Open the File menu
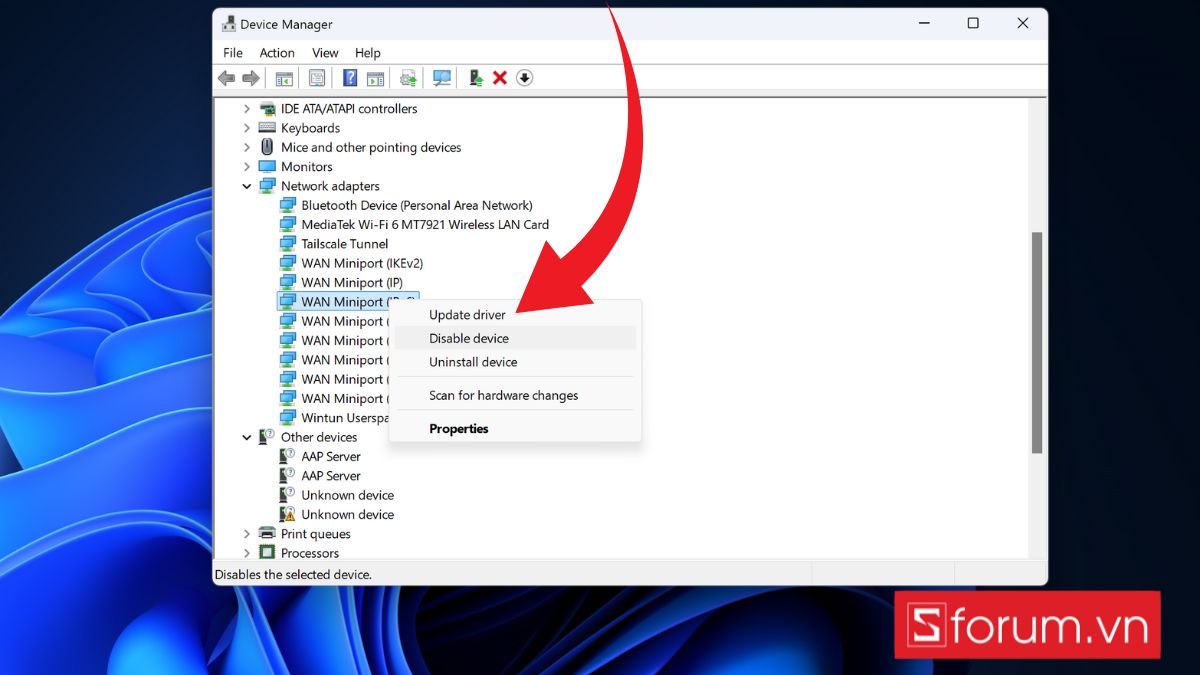This screenshot has height=675, width=1200. pos(233,52)
